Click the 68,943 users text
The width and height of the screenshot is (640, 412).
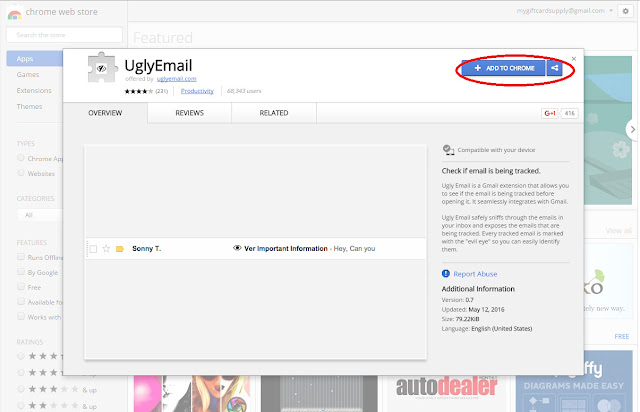(244, 91)
